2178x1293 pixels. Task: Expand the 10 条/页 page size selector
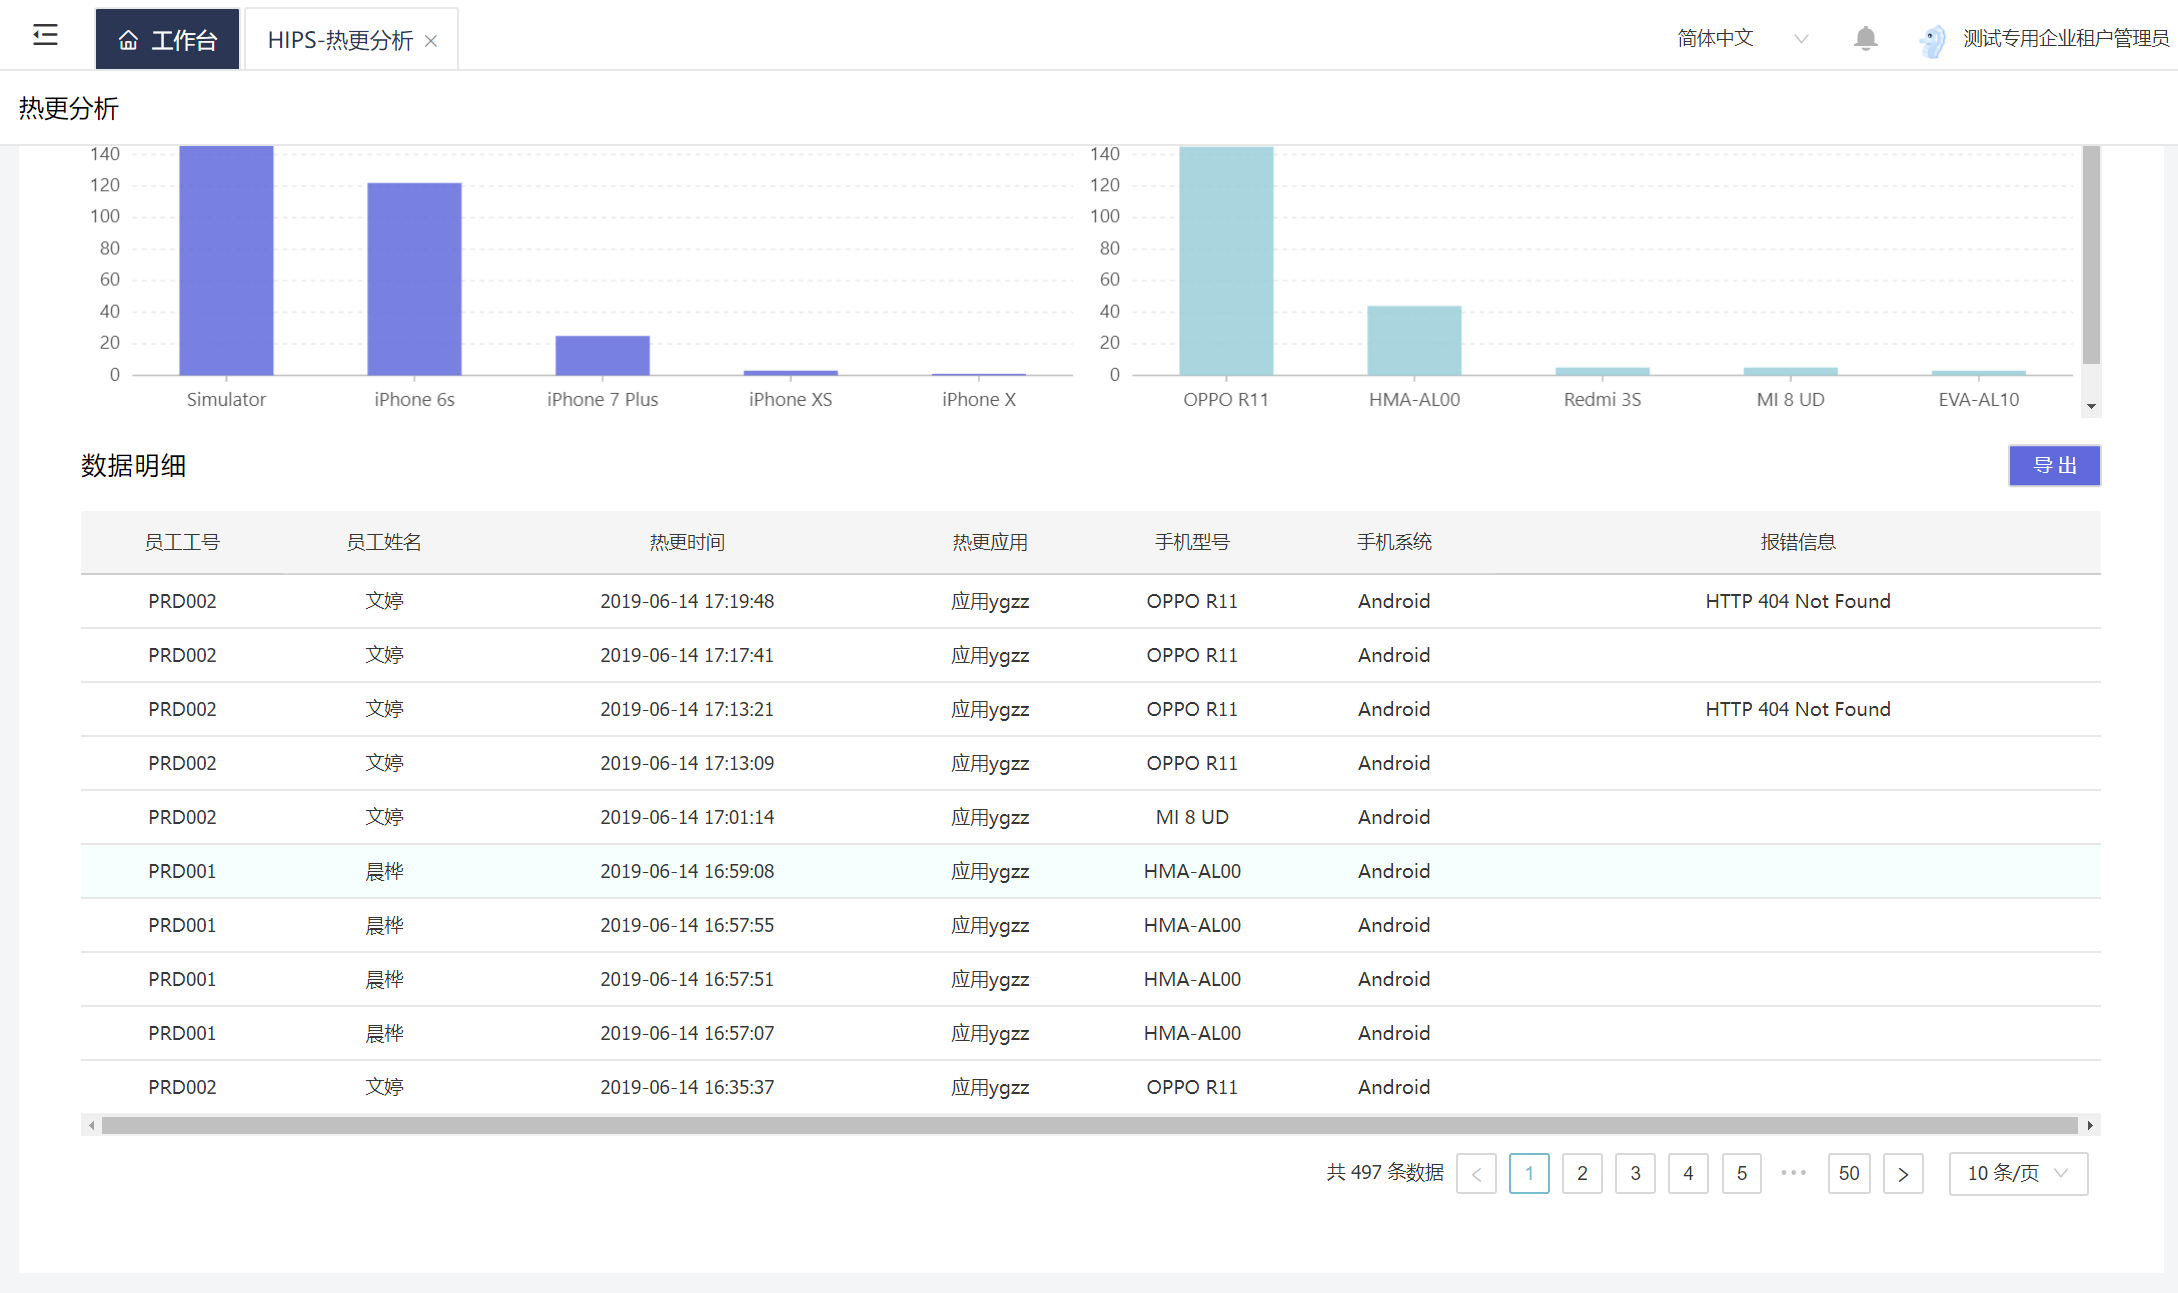[2018, 1174]
